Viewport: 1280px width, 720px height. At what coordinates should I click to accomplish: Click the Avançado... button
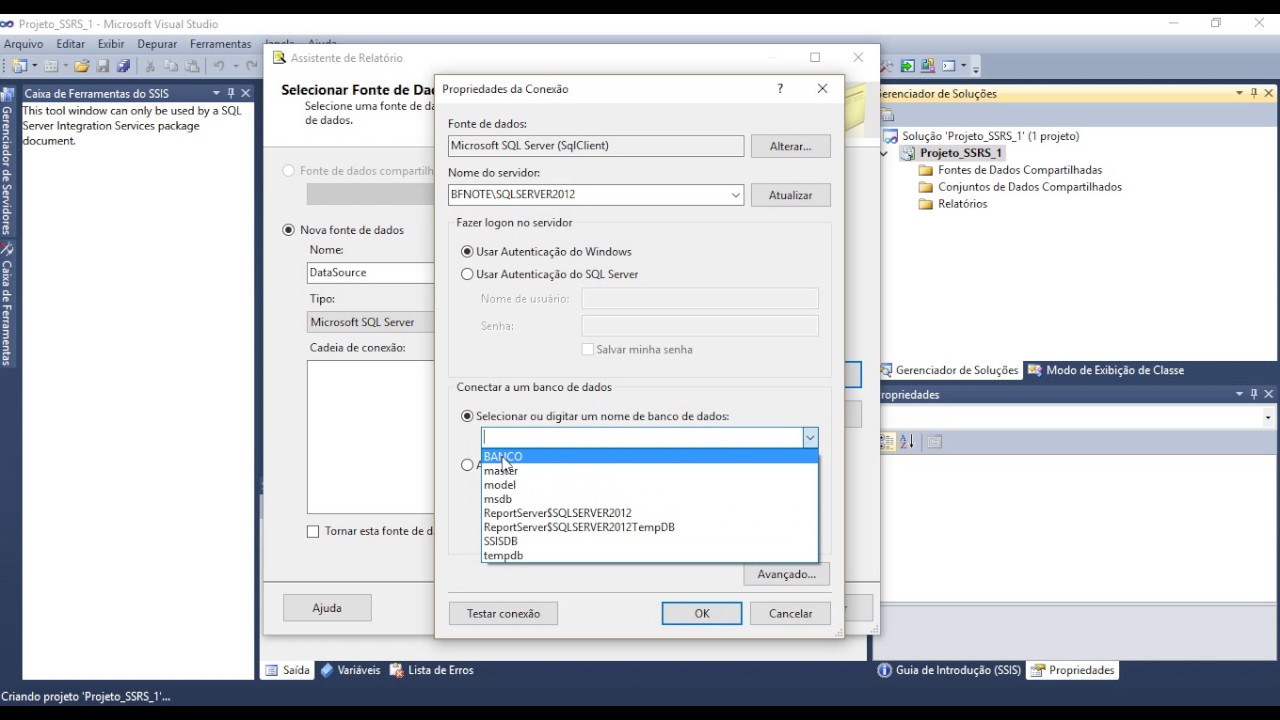point(787,574)
